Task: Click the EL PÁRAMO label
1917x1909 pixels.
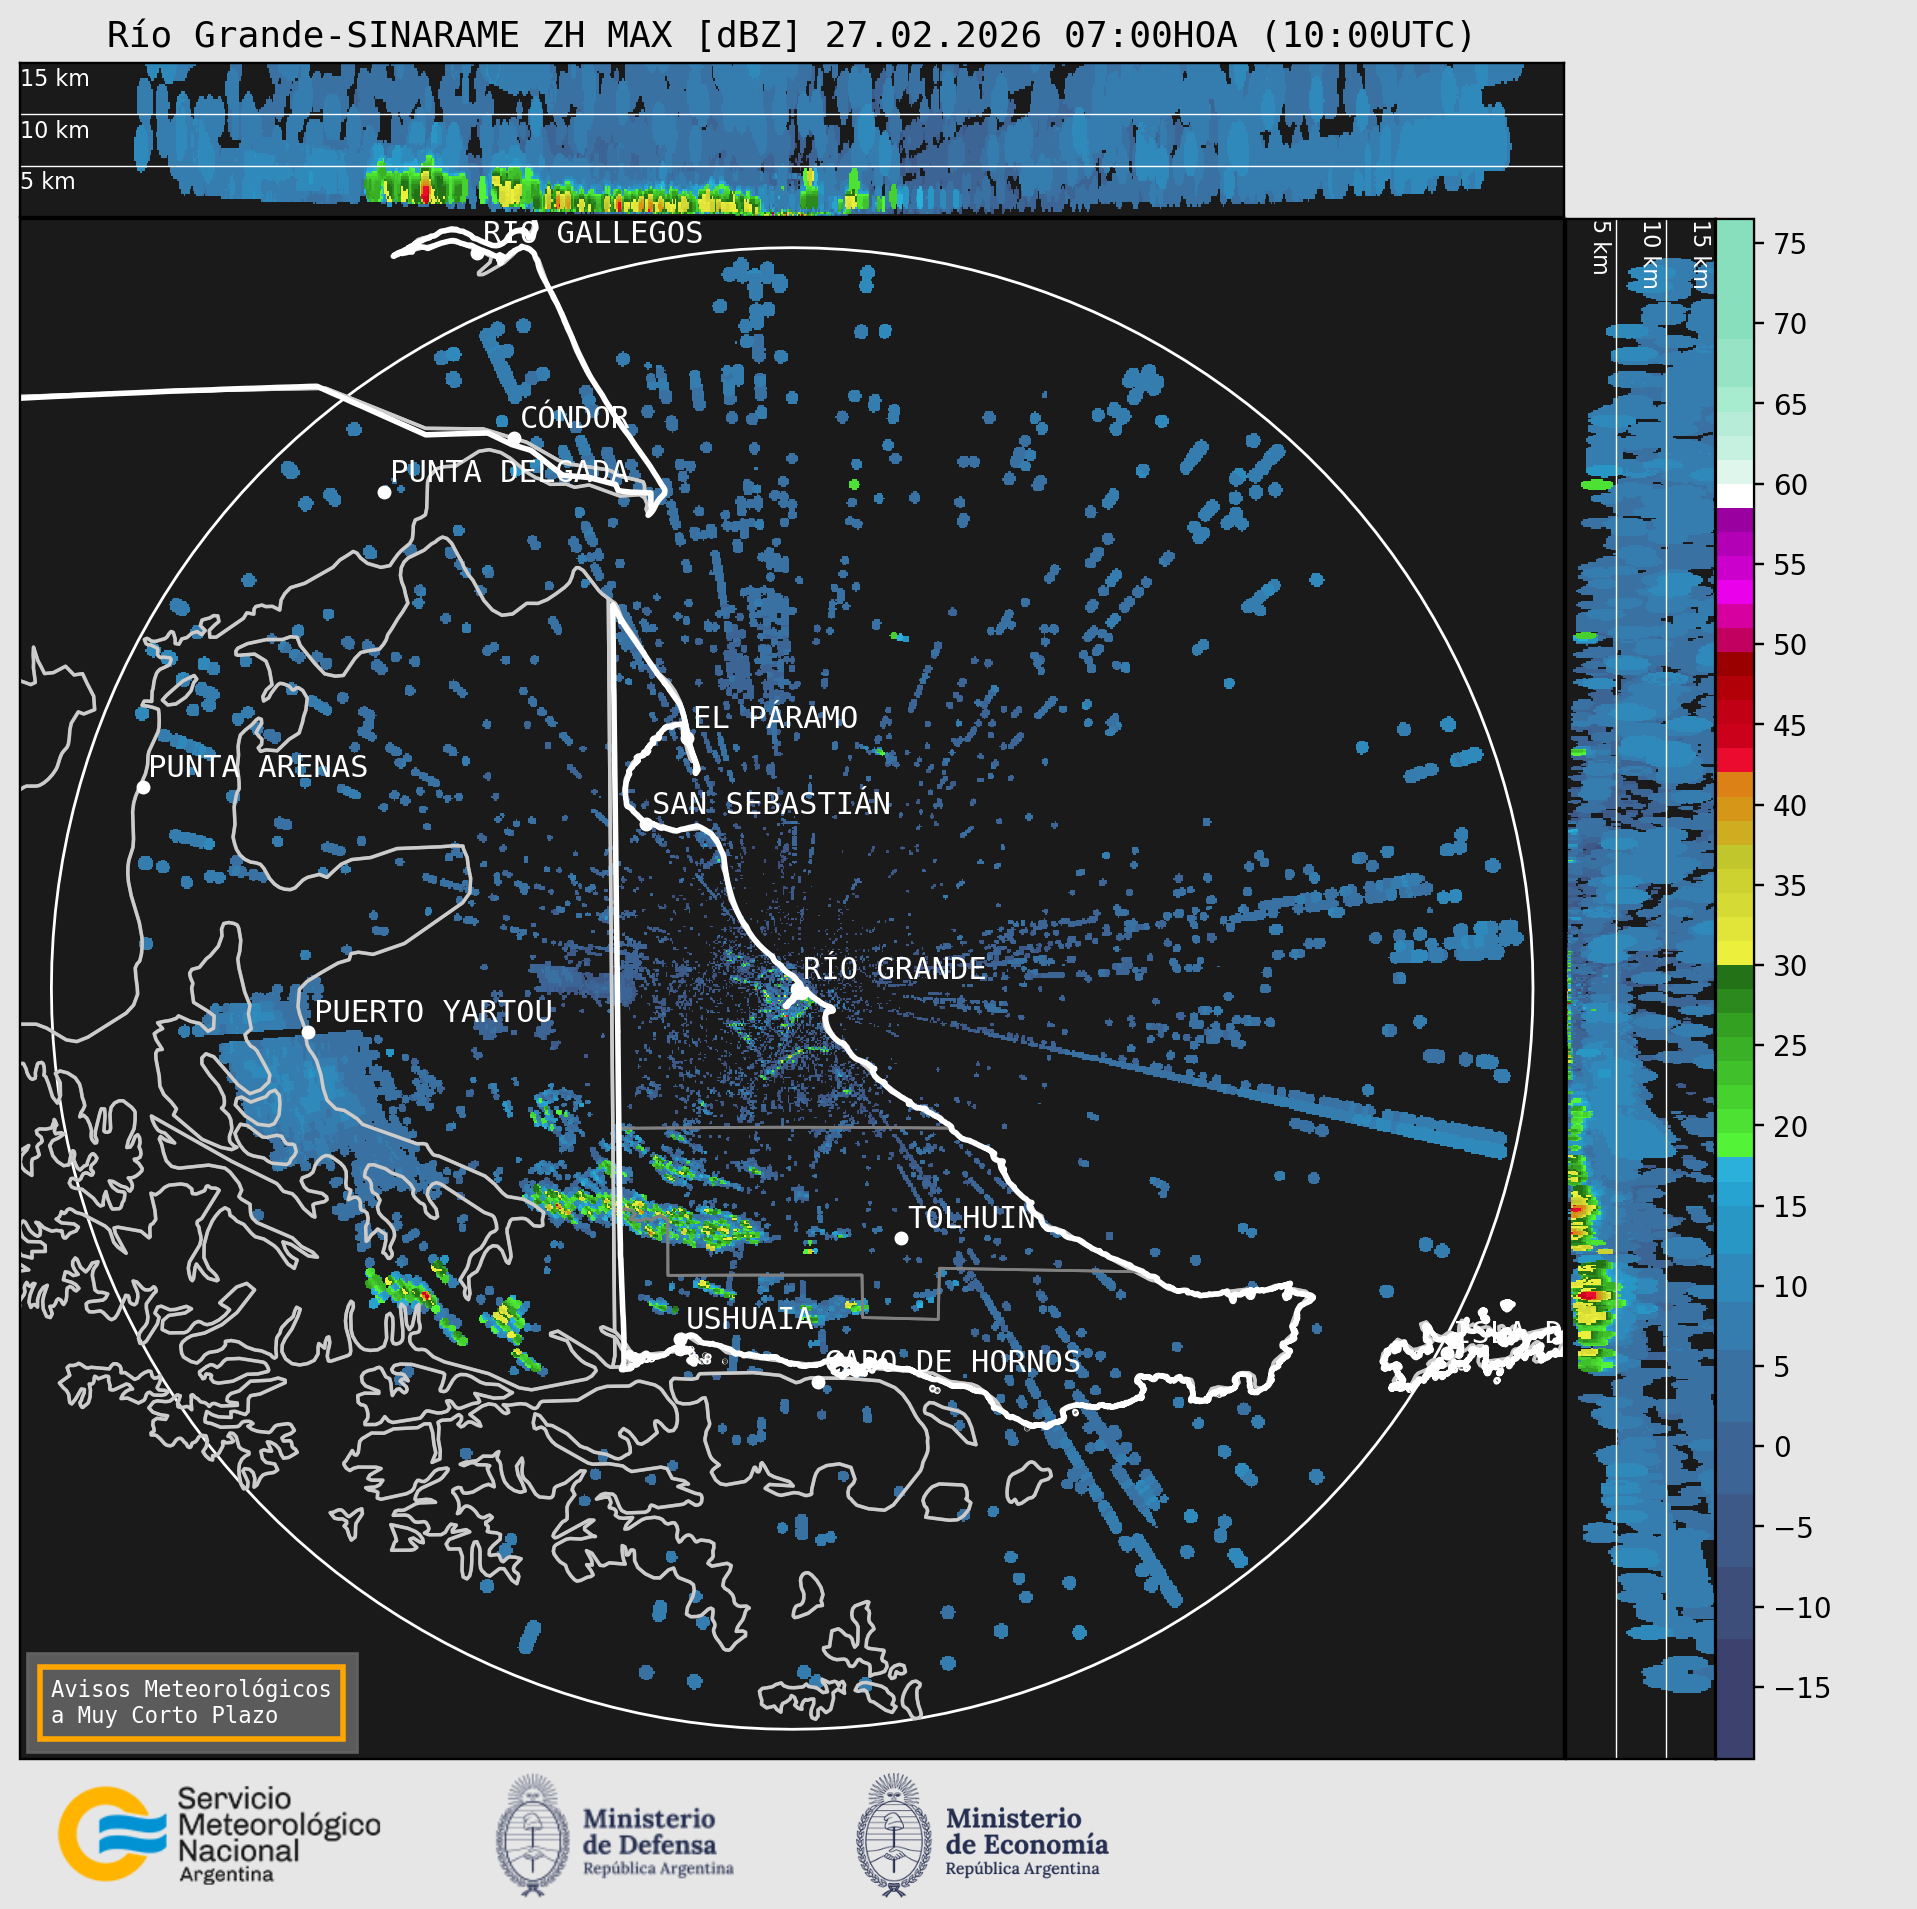Action: click(x=775, y=717)
